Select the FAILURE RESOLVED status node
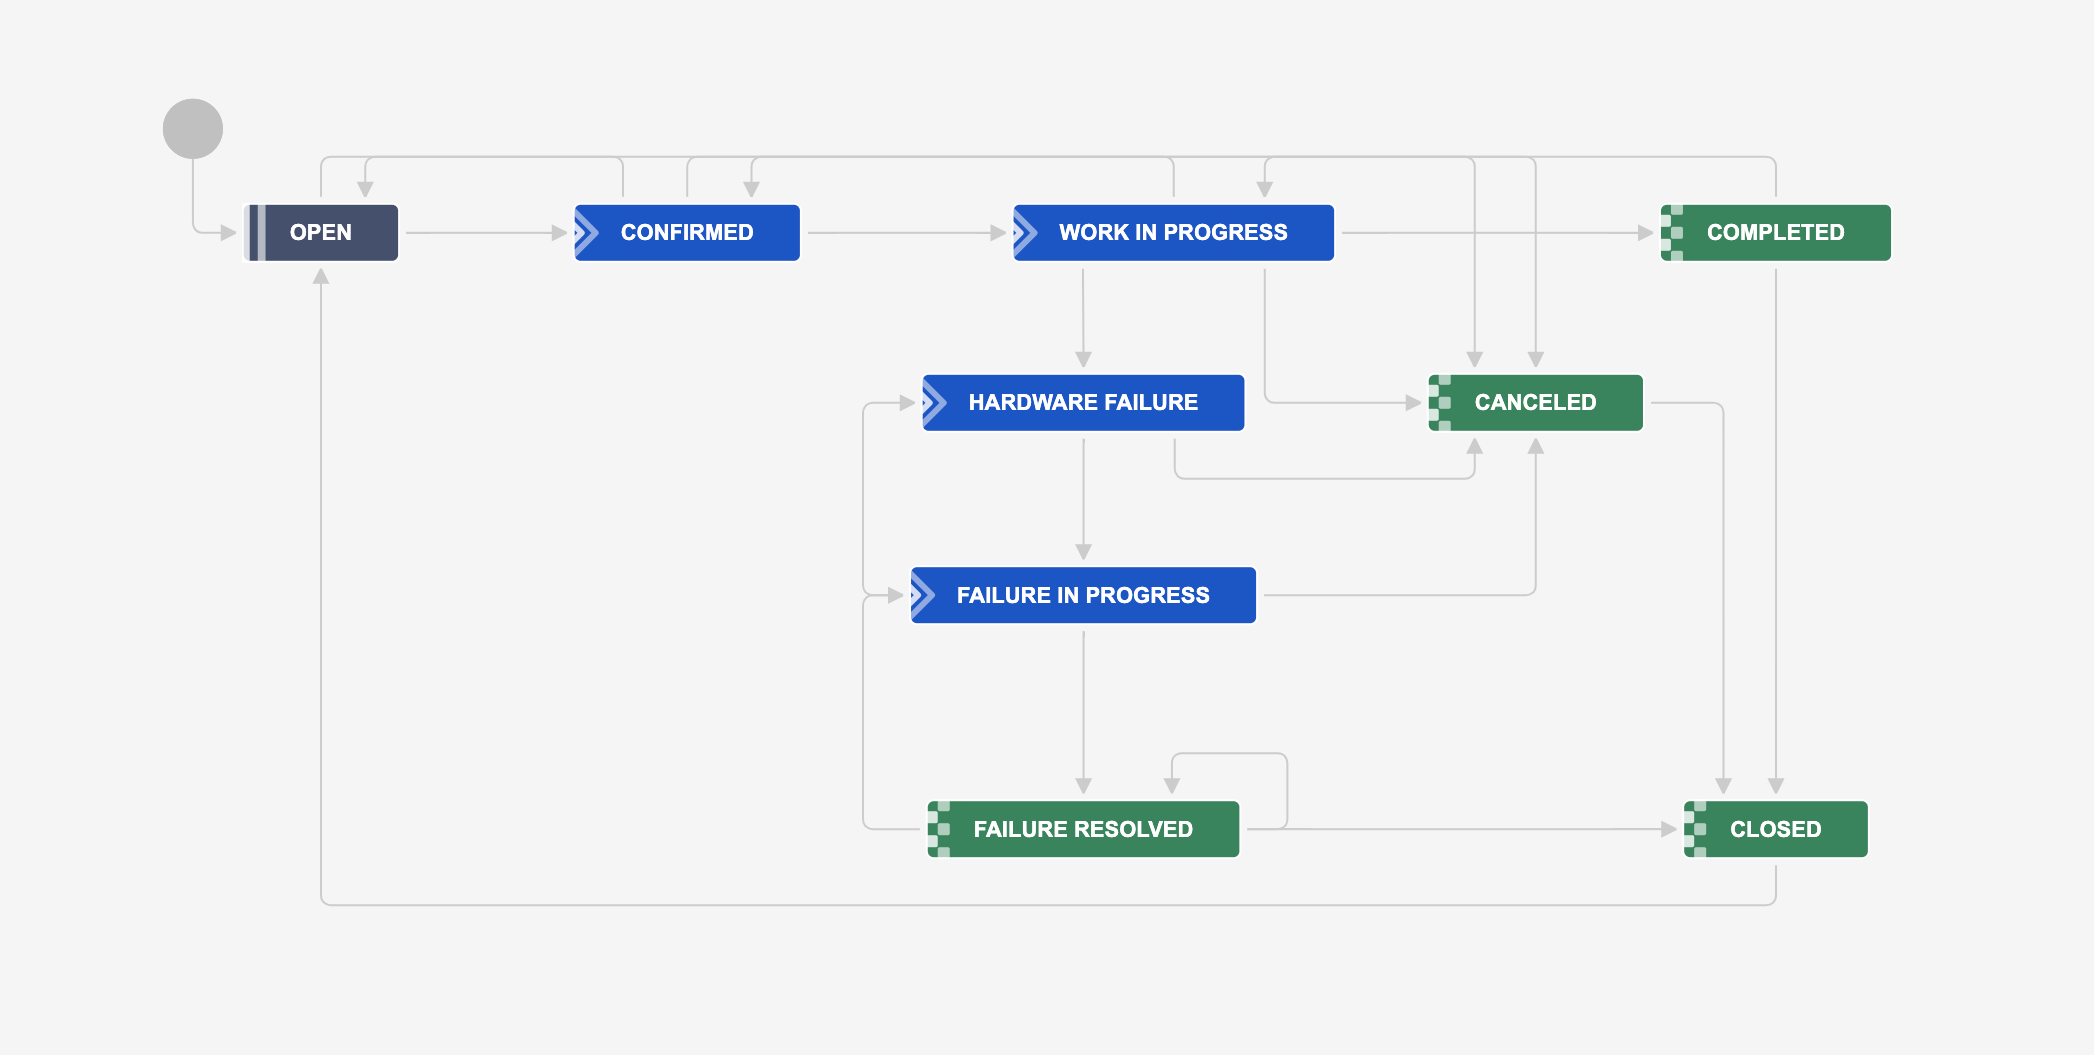2094x1055 pixels. pyautogui.click(x=1083, y=829)
